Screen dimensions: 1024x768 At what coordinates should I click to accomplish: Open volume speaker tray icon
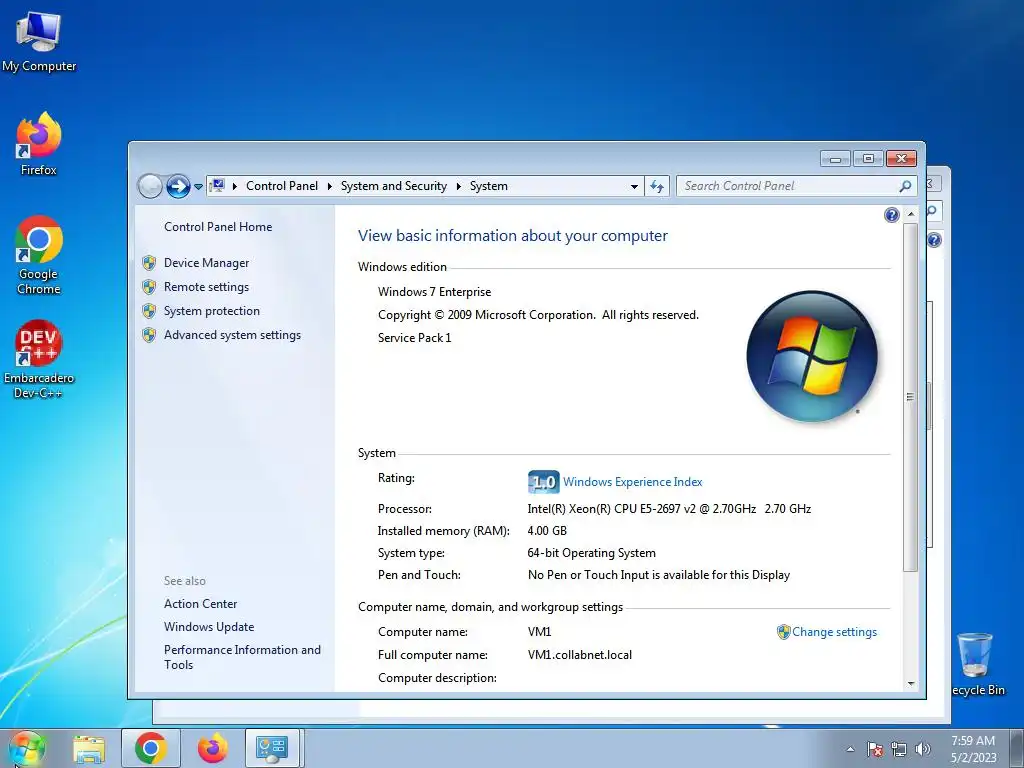point(923,749)
